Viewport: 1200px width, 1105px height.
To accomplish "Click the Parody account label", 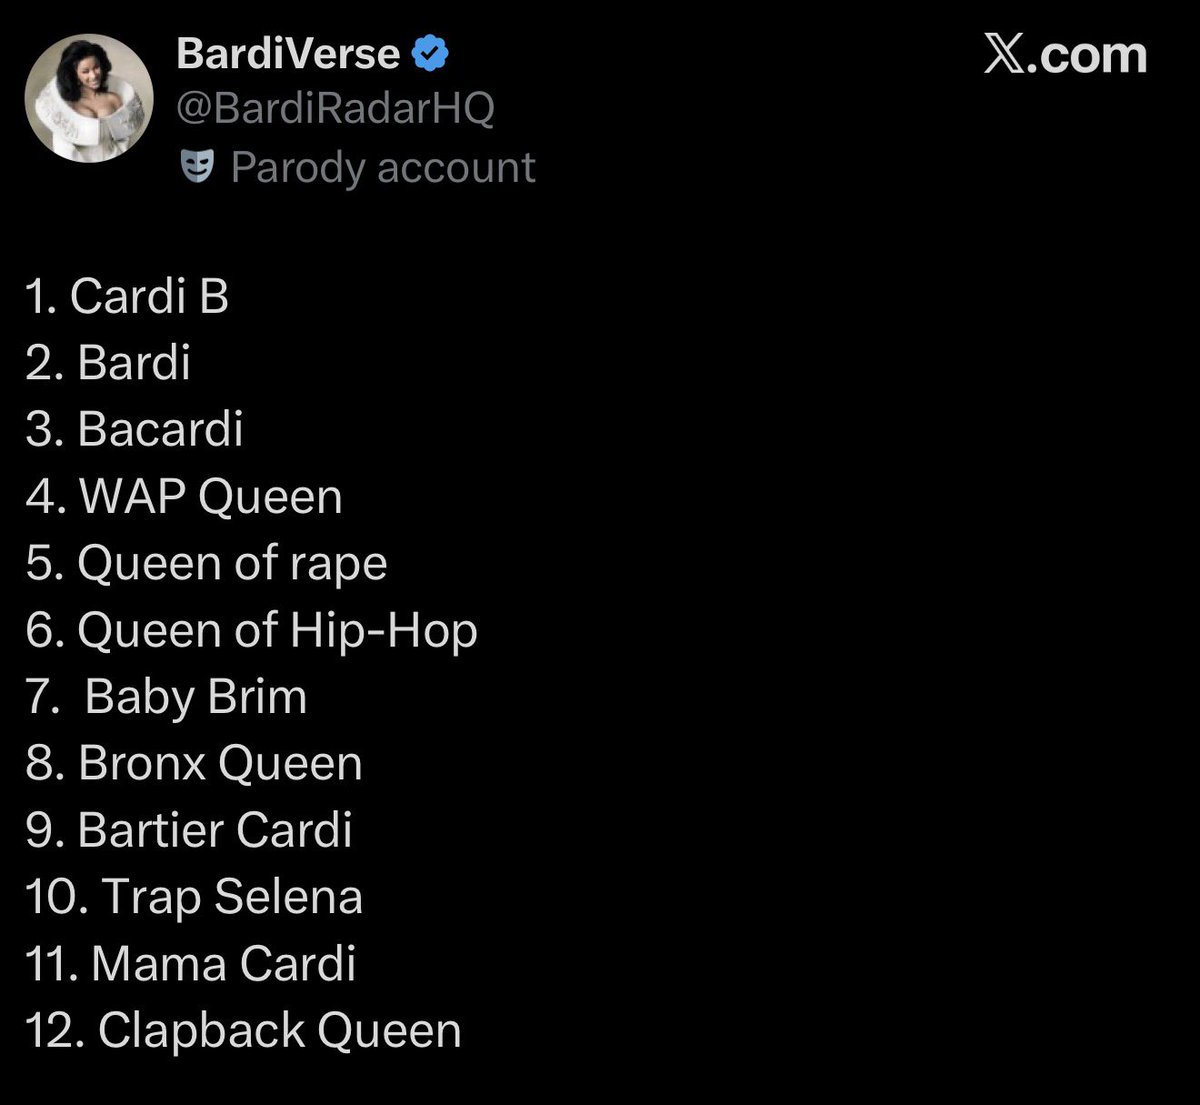I will (383, 167).
